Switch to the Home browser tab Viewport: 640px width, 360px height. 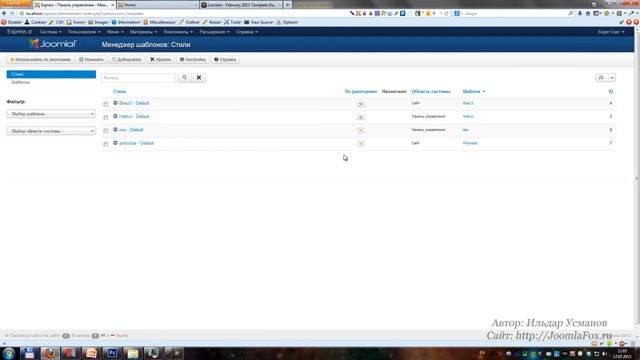click(157, 5)
